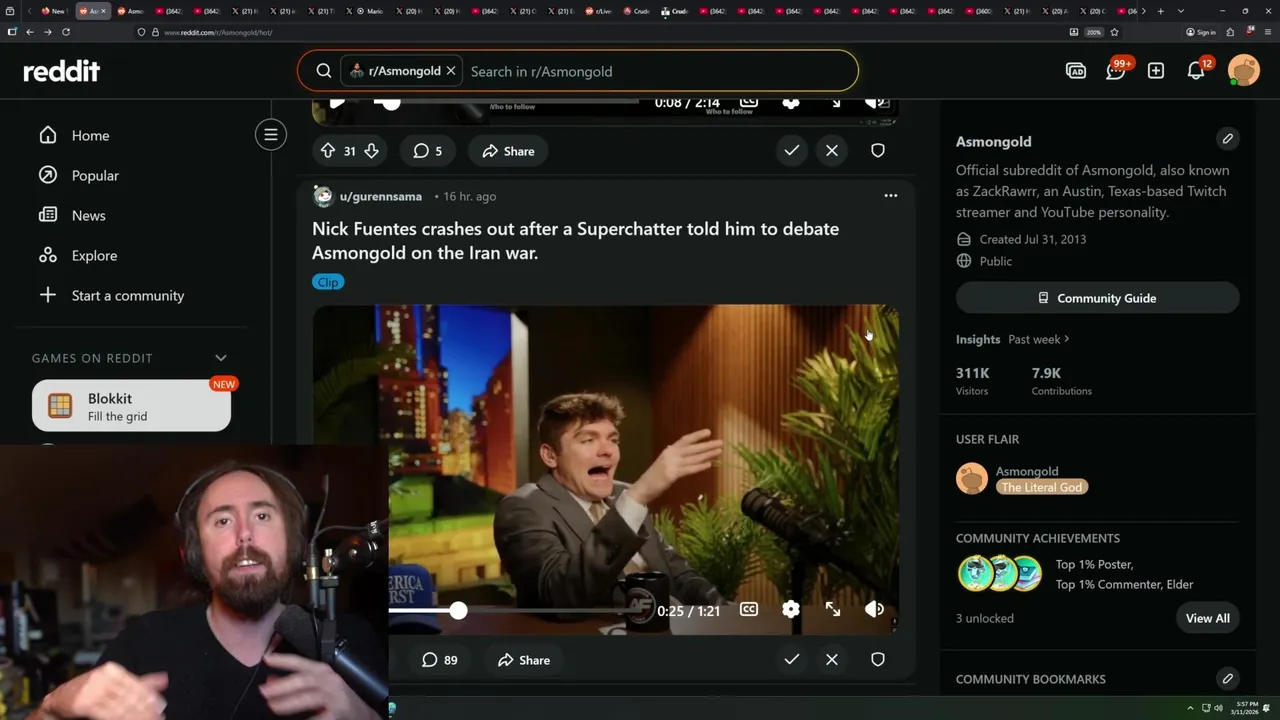Open the Nick Fuentes crashes out post title
The image size is (1280, 720).
[576, 241]
